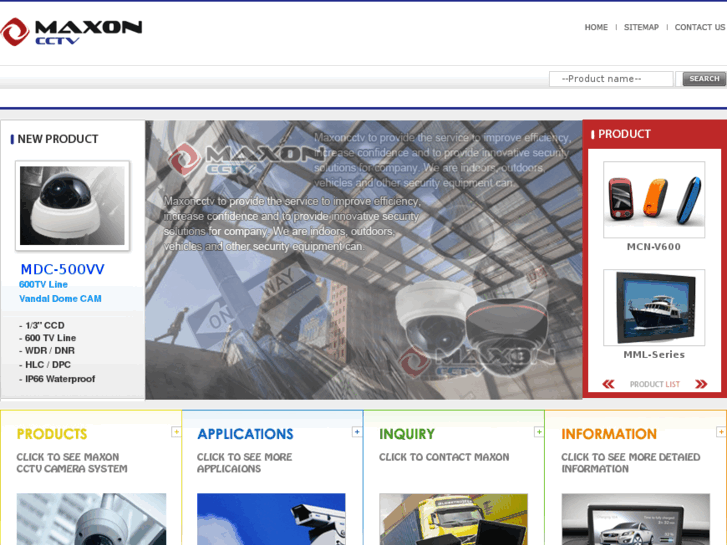
Task: Click the 600 TV Line spec line
Action: tap(47, 338)
